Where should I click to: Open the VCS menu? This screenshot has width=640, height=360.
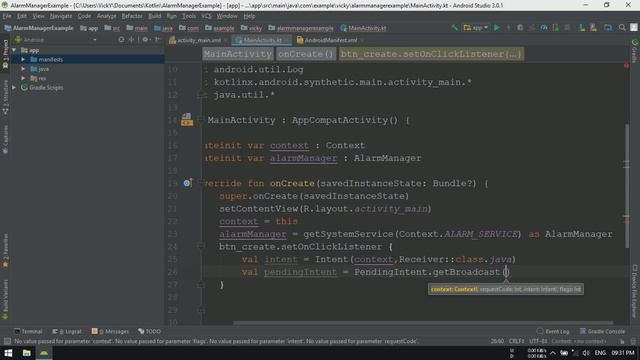pyautogui.click(x=207, y=16)
